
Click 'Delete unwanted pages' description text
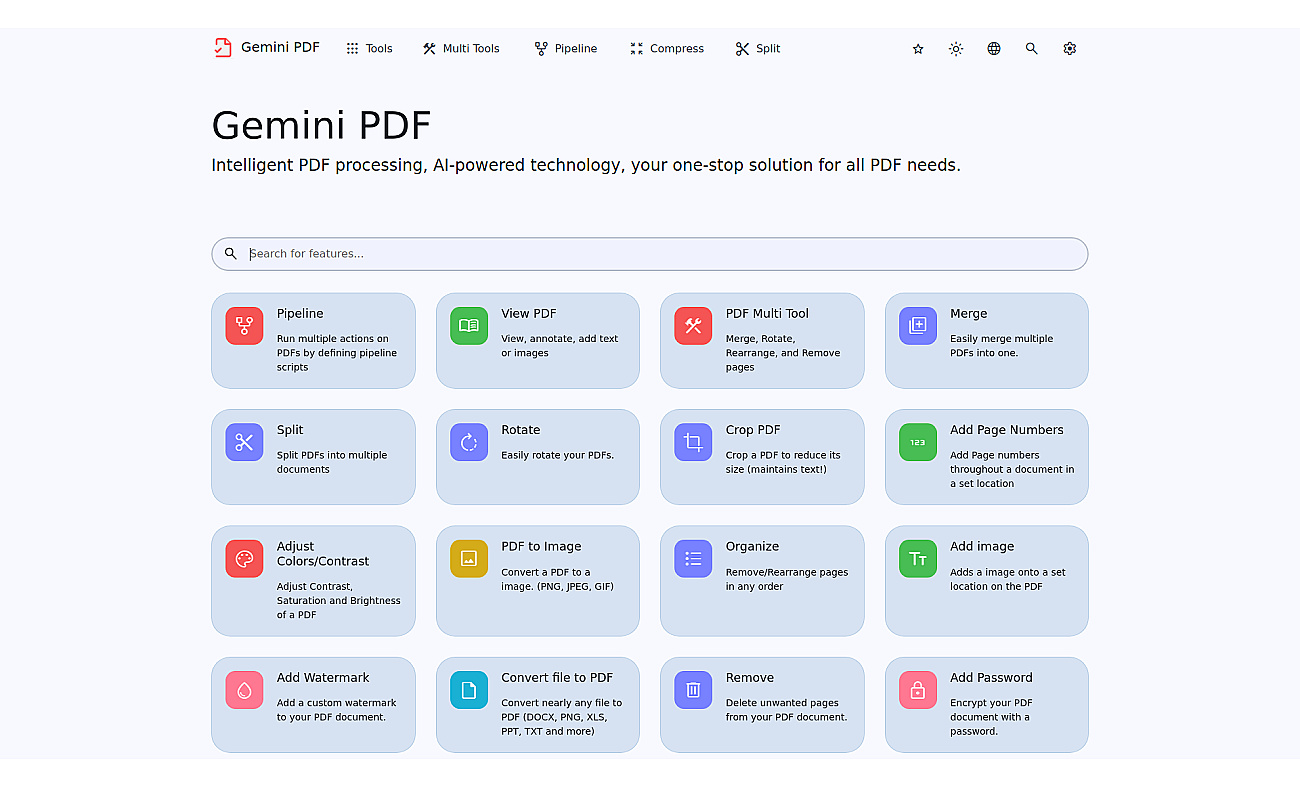[786, 710]
